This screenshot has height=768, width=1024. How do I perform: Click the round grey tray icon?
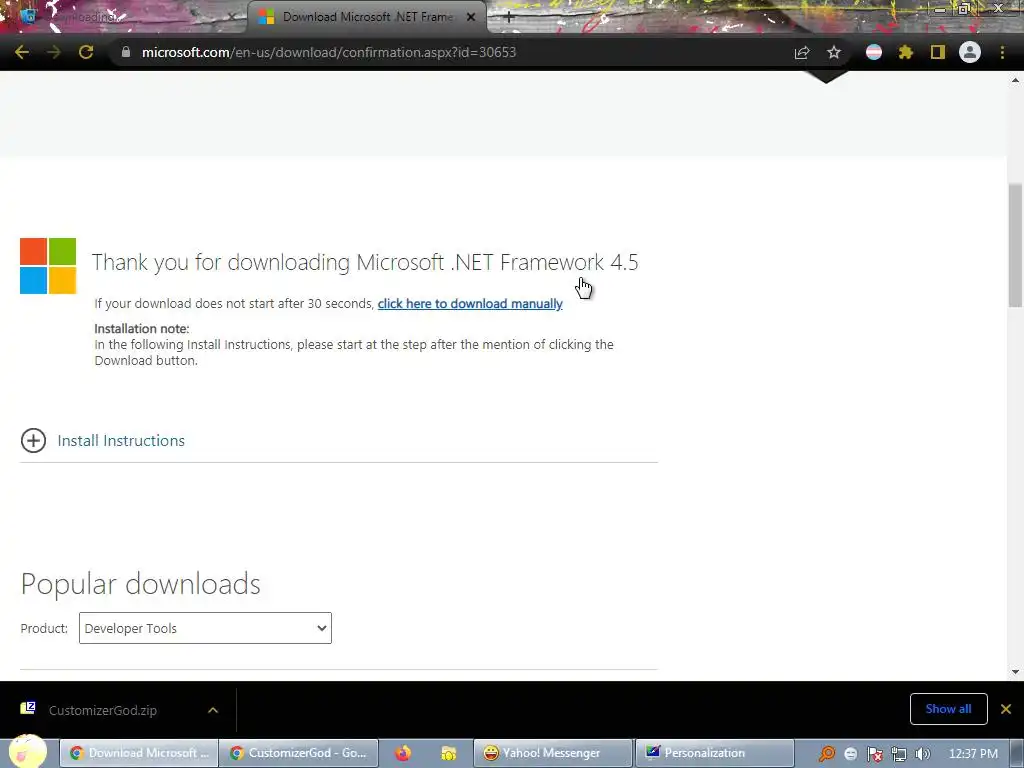pyautogui.click(x=850, y=754)
